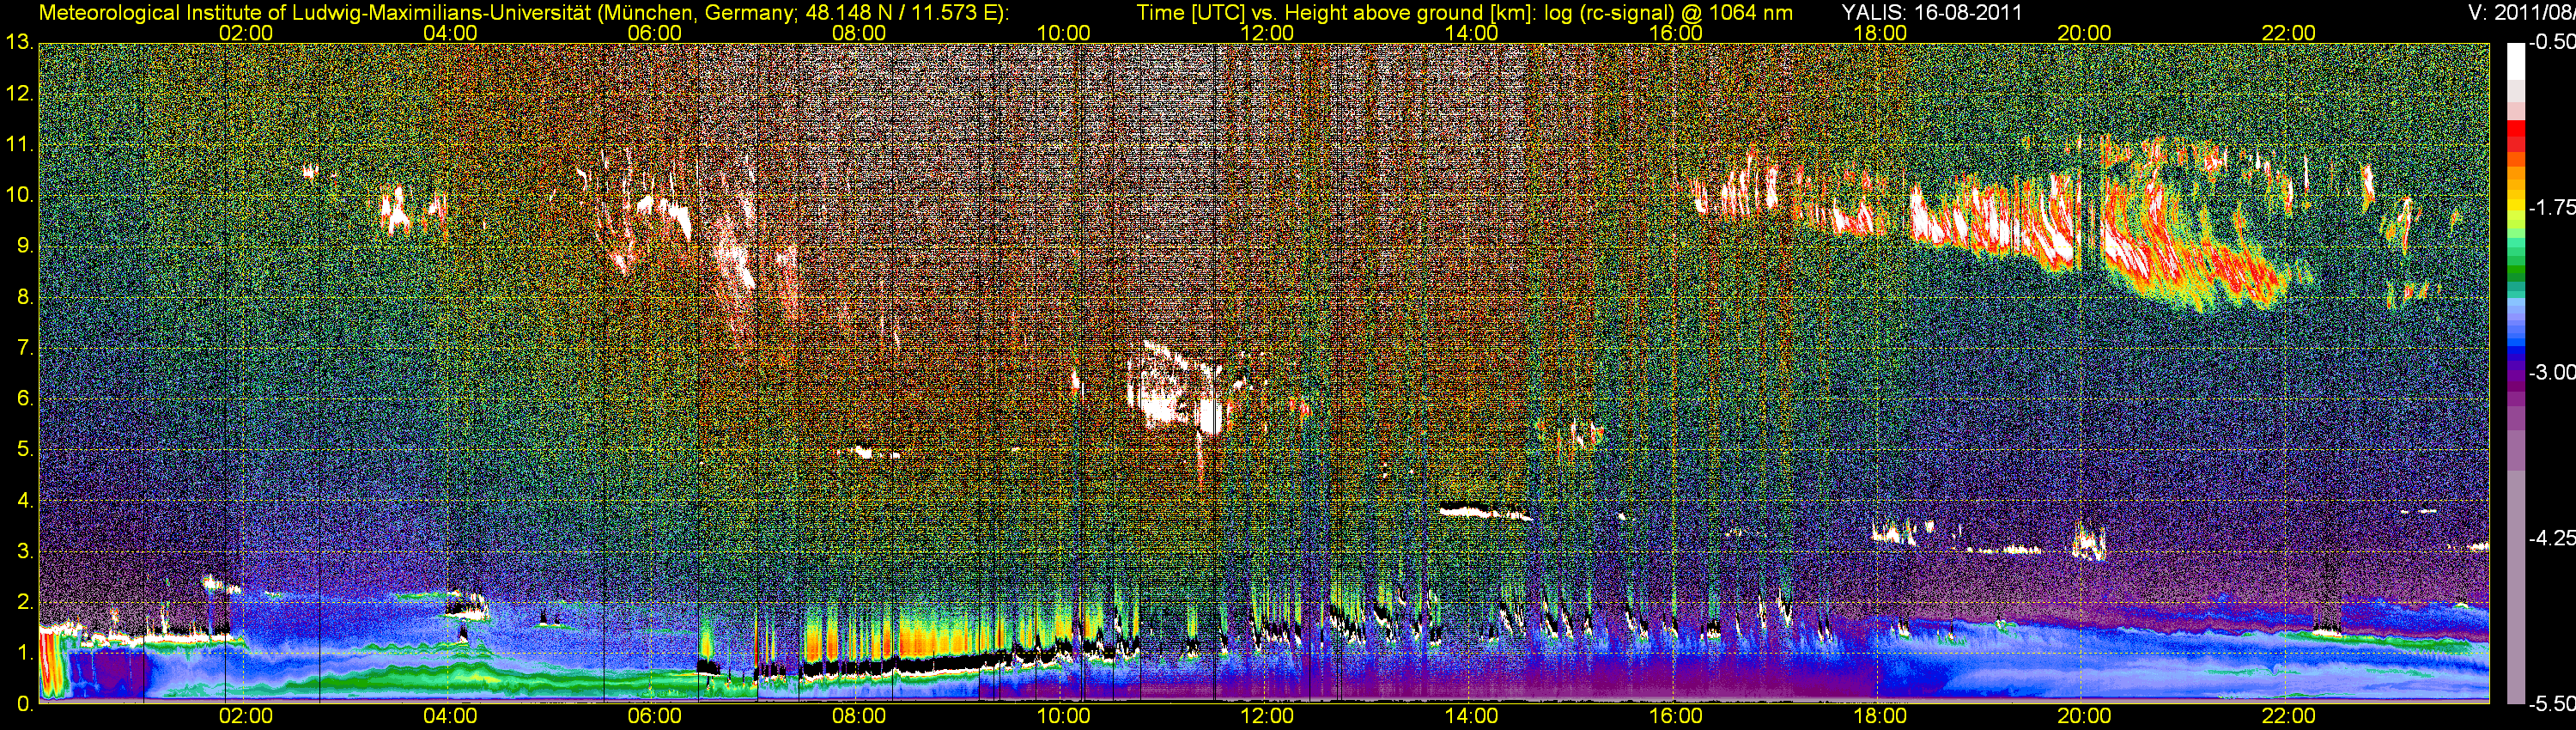Click the 12:00 label on the bottom time axis

[1267, 717]
